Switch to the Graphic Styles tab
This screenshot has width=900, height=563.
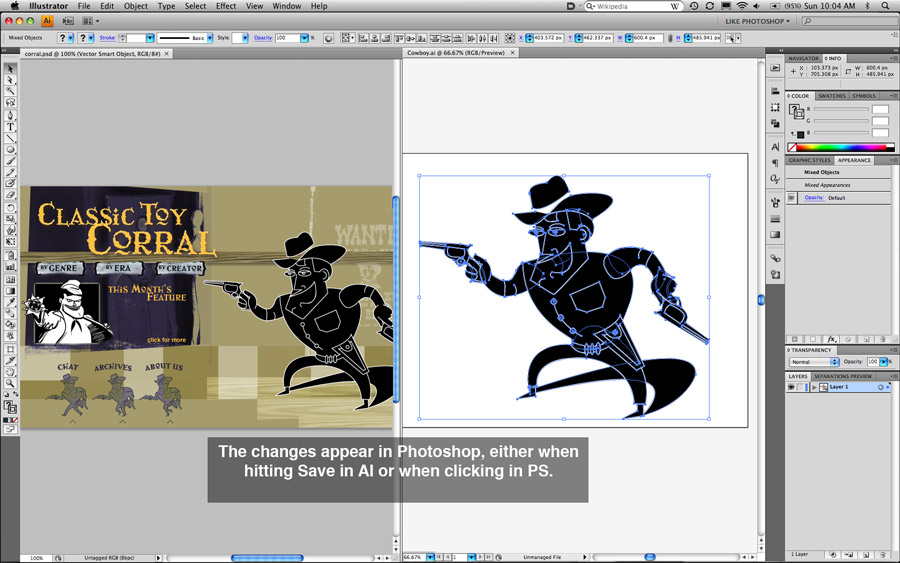[x=809, y=160]
